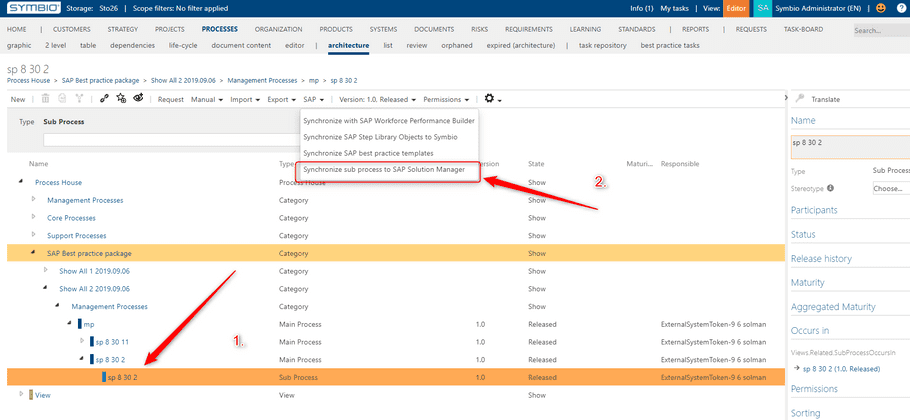Expand the Aggregated Maturity section
Image resolution: width=910 pixels, height=420 pixels.
pyautogui.click(x=833, y=307)
